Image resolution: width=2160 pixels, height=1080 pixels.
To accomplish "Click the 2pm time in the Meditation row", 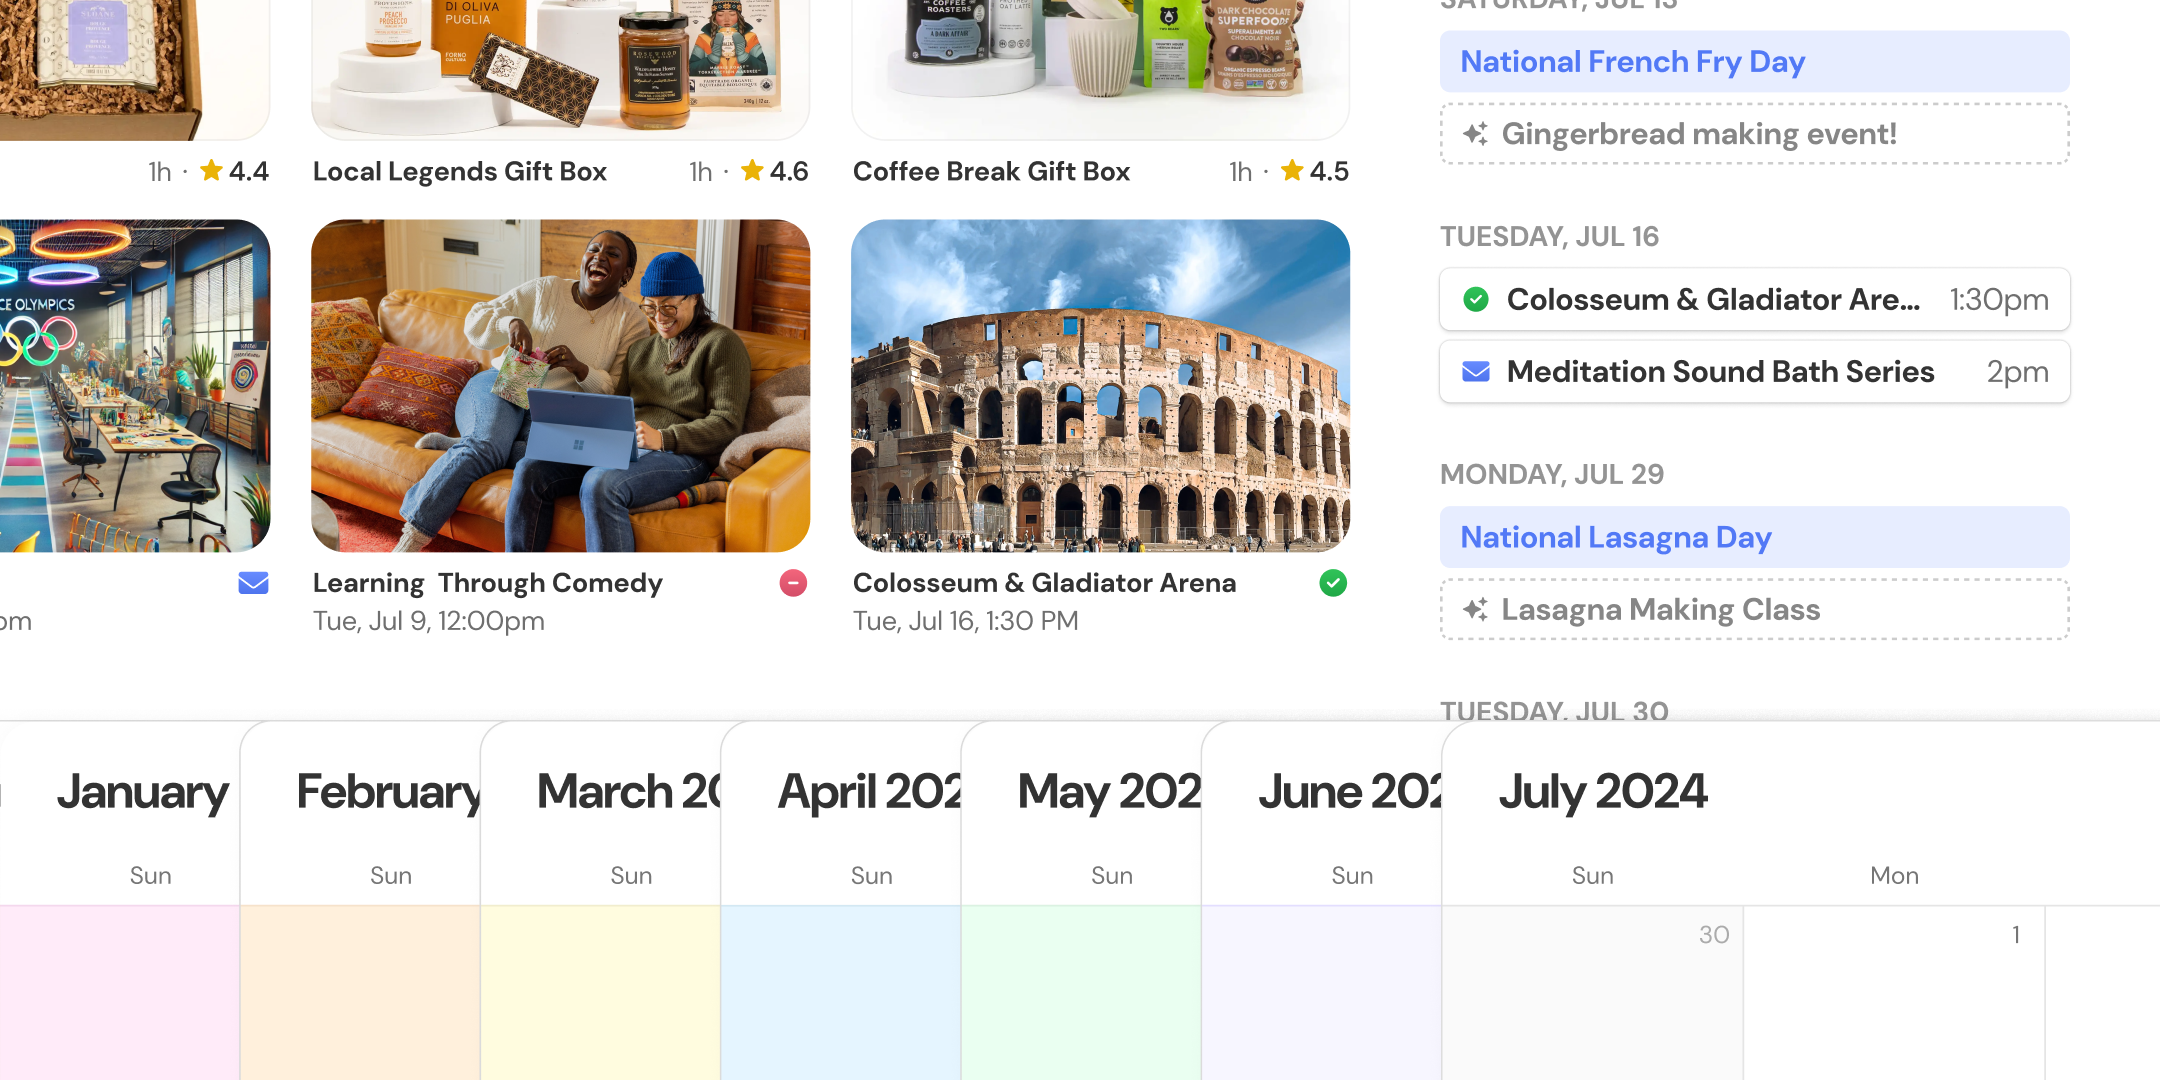I will 2018,372.
